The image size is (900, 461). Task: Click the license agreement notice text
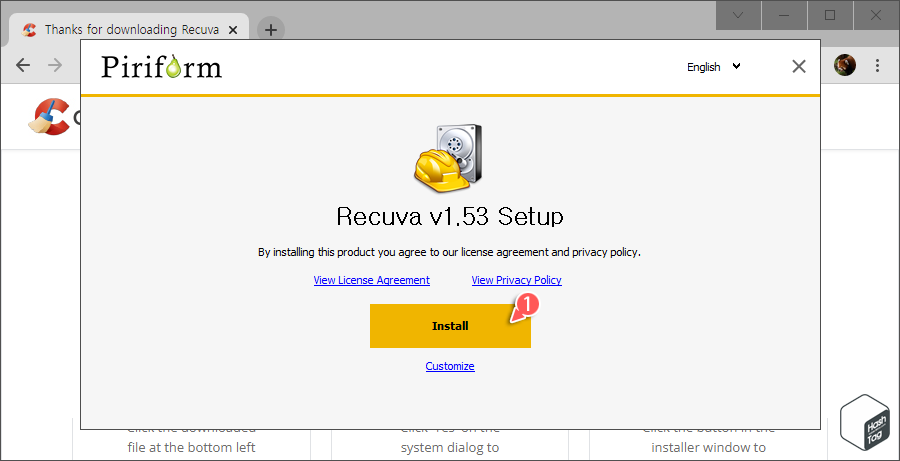449,252
